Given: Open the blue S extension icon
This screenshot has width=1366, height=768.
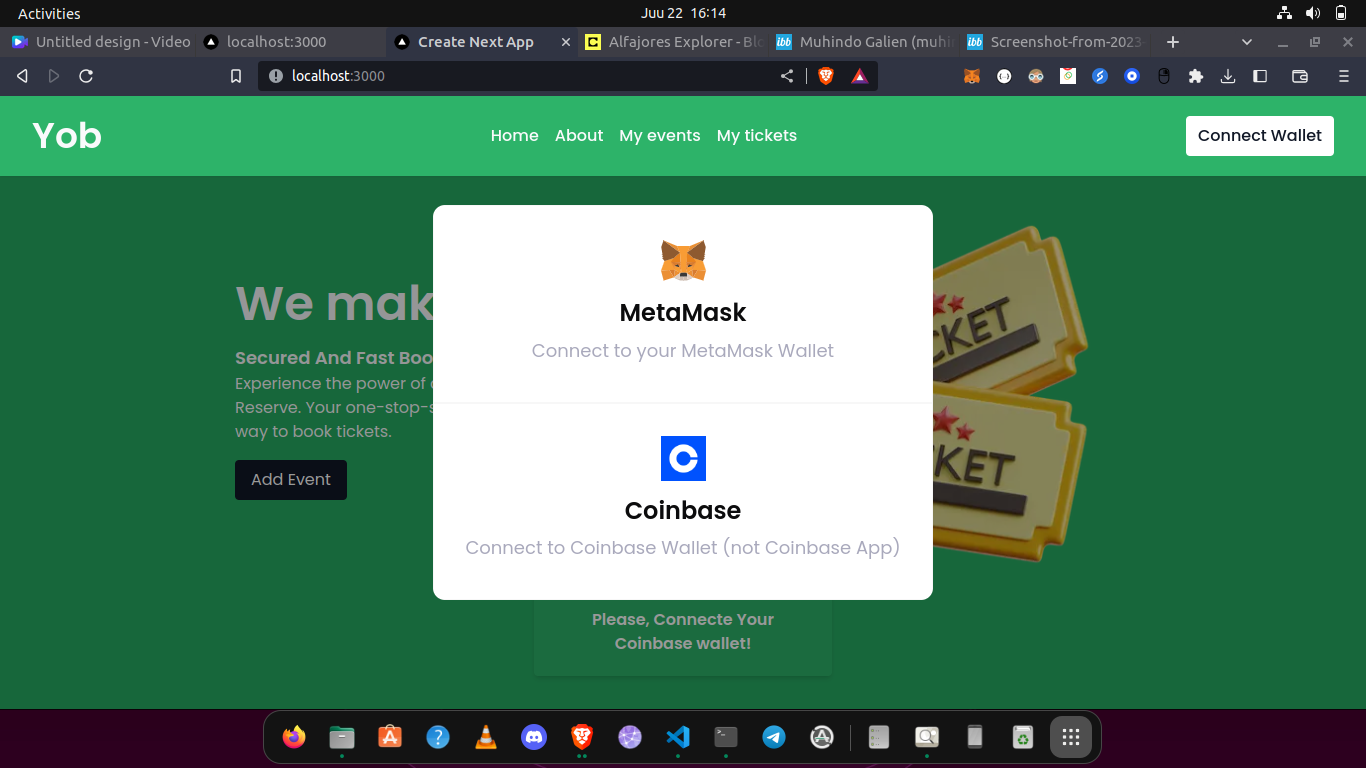Looking at the screenshot, I should 1100,76.
